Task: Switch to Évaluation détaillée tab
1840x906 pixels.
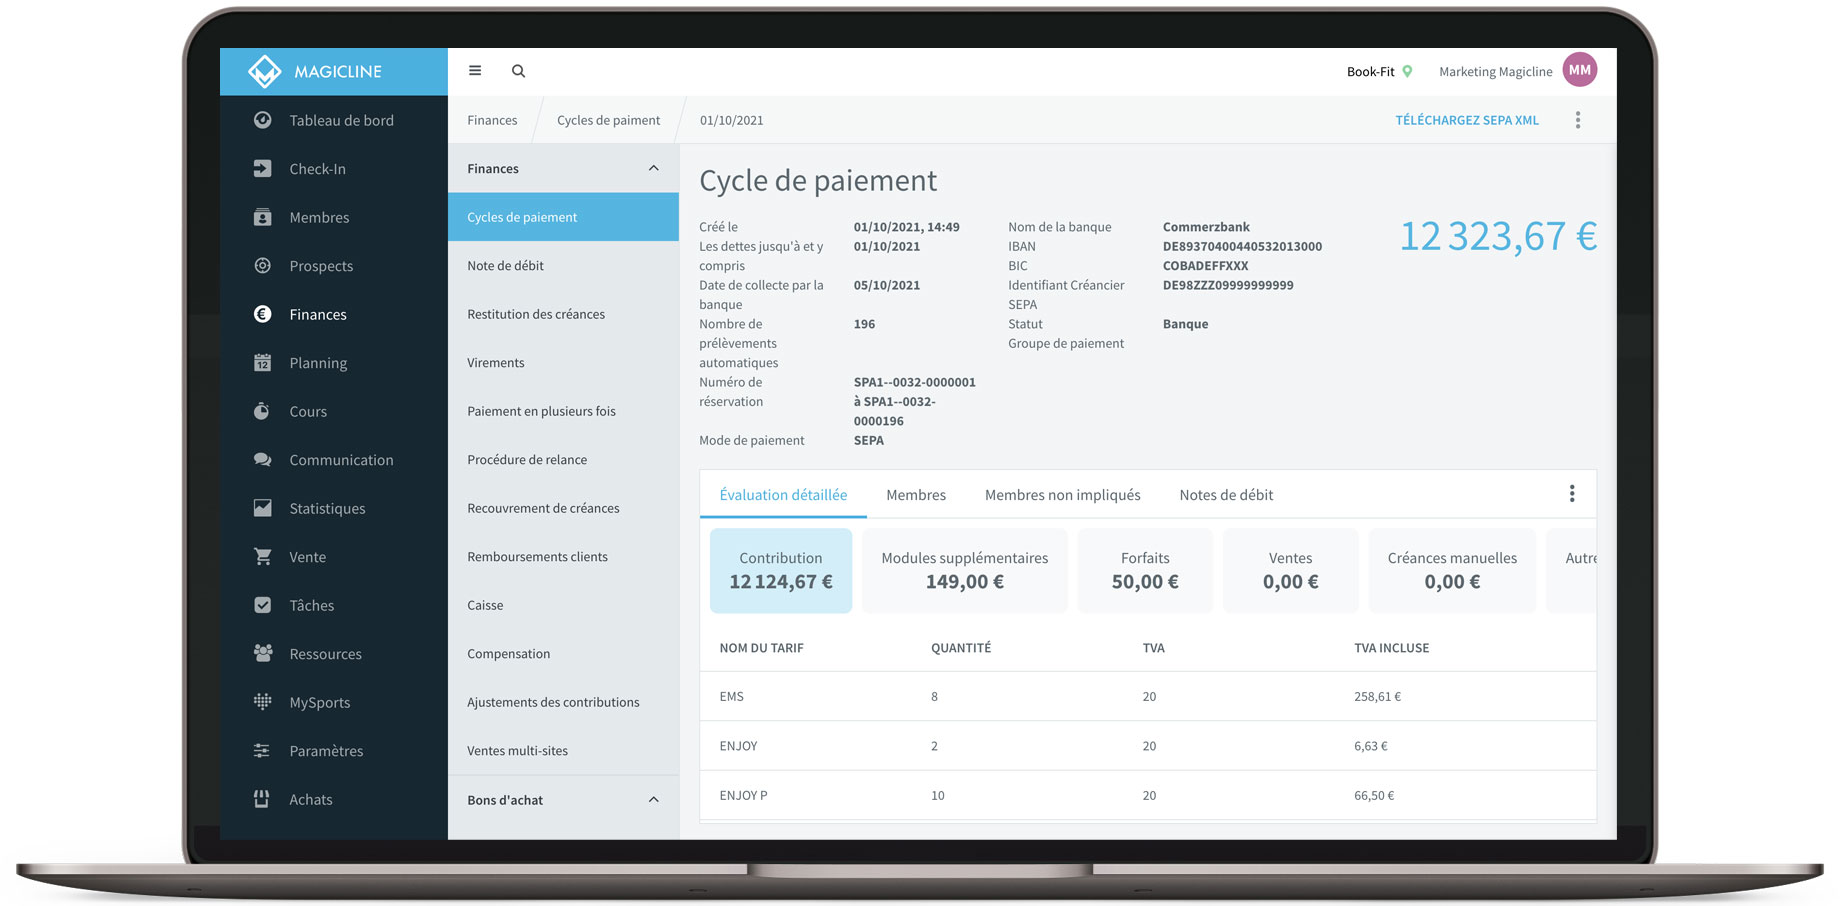Action: coord(783,495)
